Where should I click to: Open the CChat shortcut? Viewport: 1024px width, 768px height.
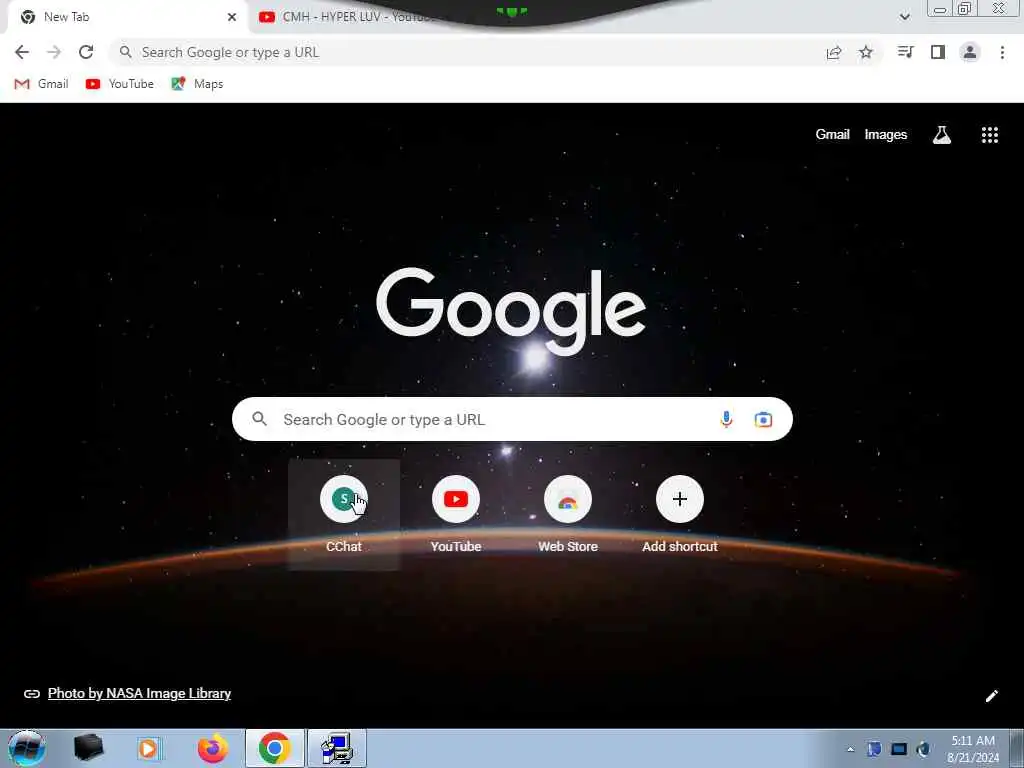[344, 515]
